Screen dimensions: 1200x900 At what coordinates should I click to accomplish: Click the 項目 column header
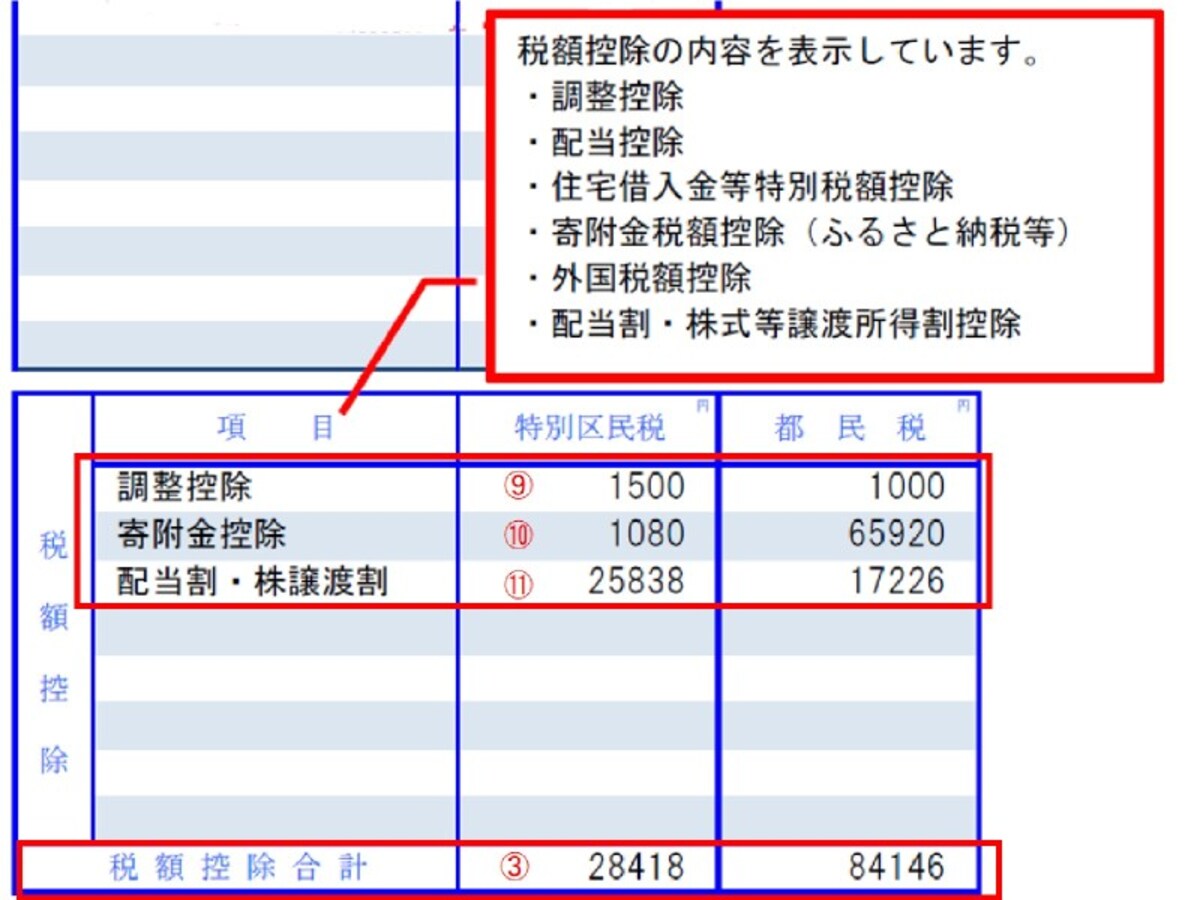(x=275, y=428)
